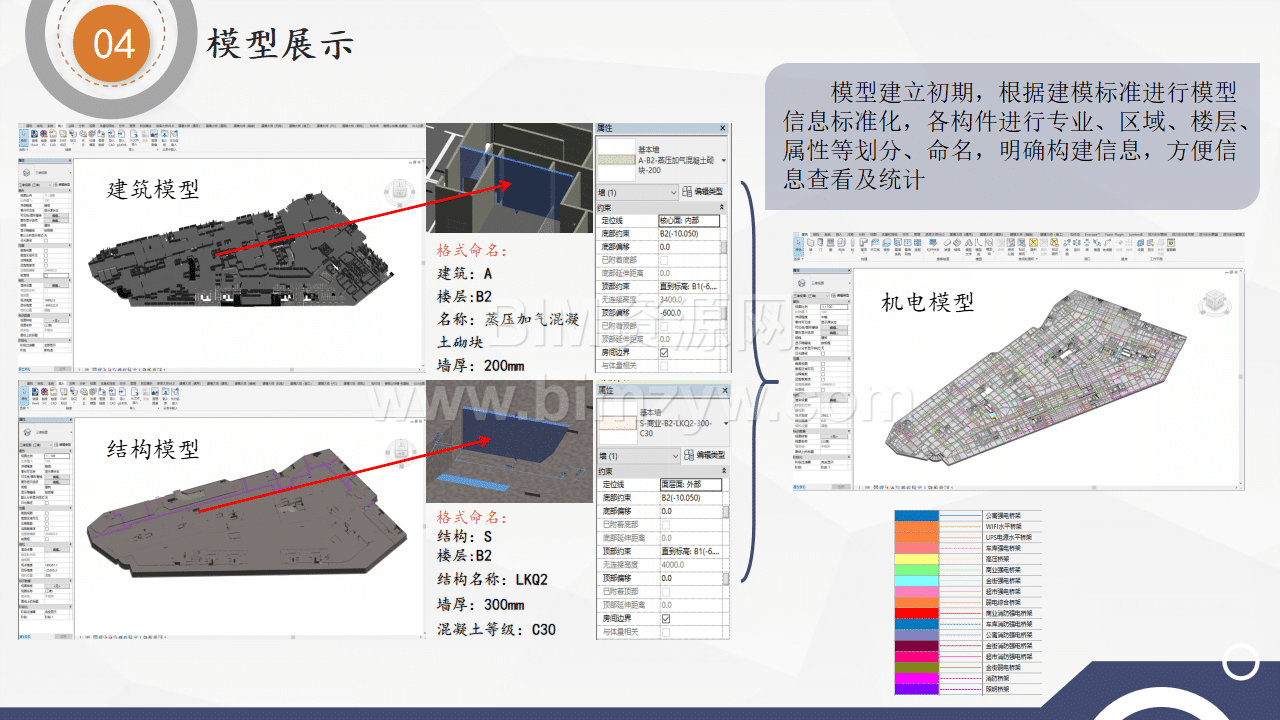Select the Shaft opening tool in MEP ribbon
This screenshot has height=720, width=1280.
[1076, 246]
